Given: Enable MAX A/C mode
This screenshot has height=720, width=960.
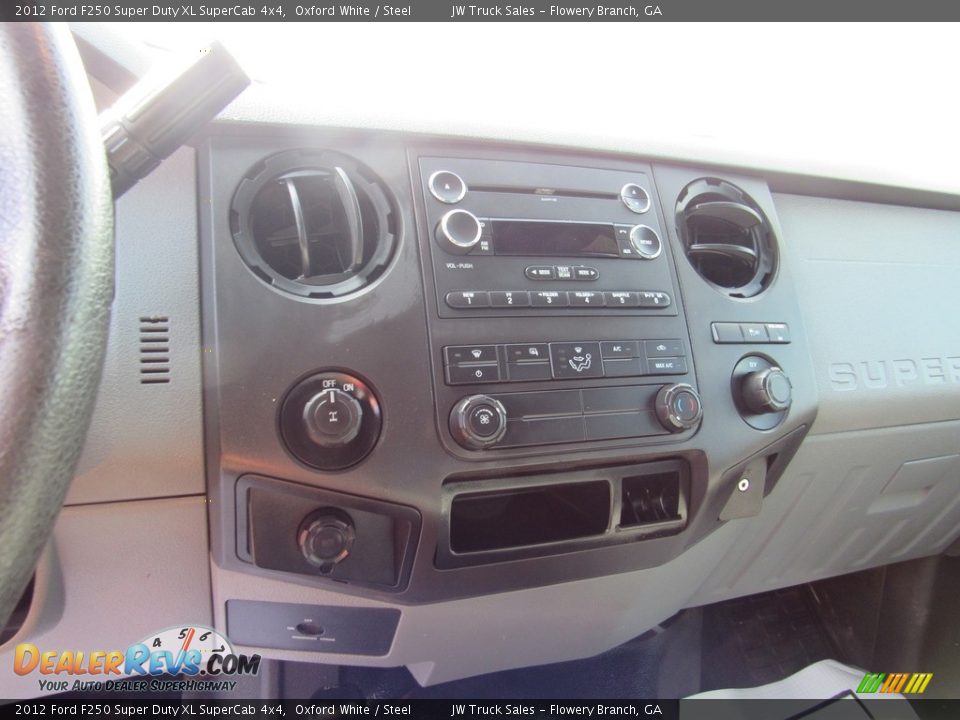Looking at the screenshot, I should [x=666, y=364].
